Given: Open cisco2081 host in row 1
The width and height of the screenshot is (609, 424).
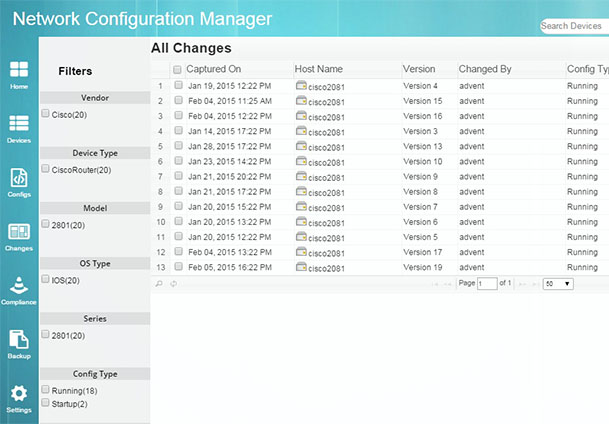Looking at the screenshot, I should [326, 86].
